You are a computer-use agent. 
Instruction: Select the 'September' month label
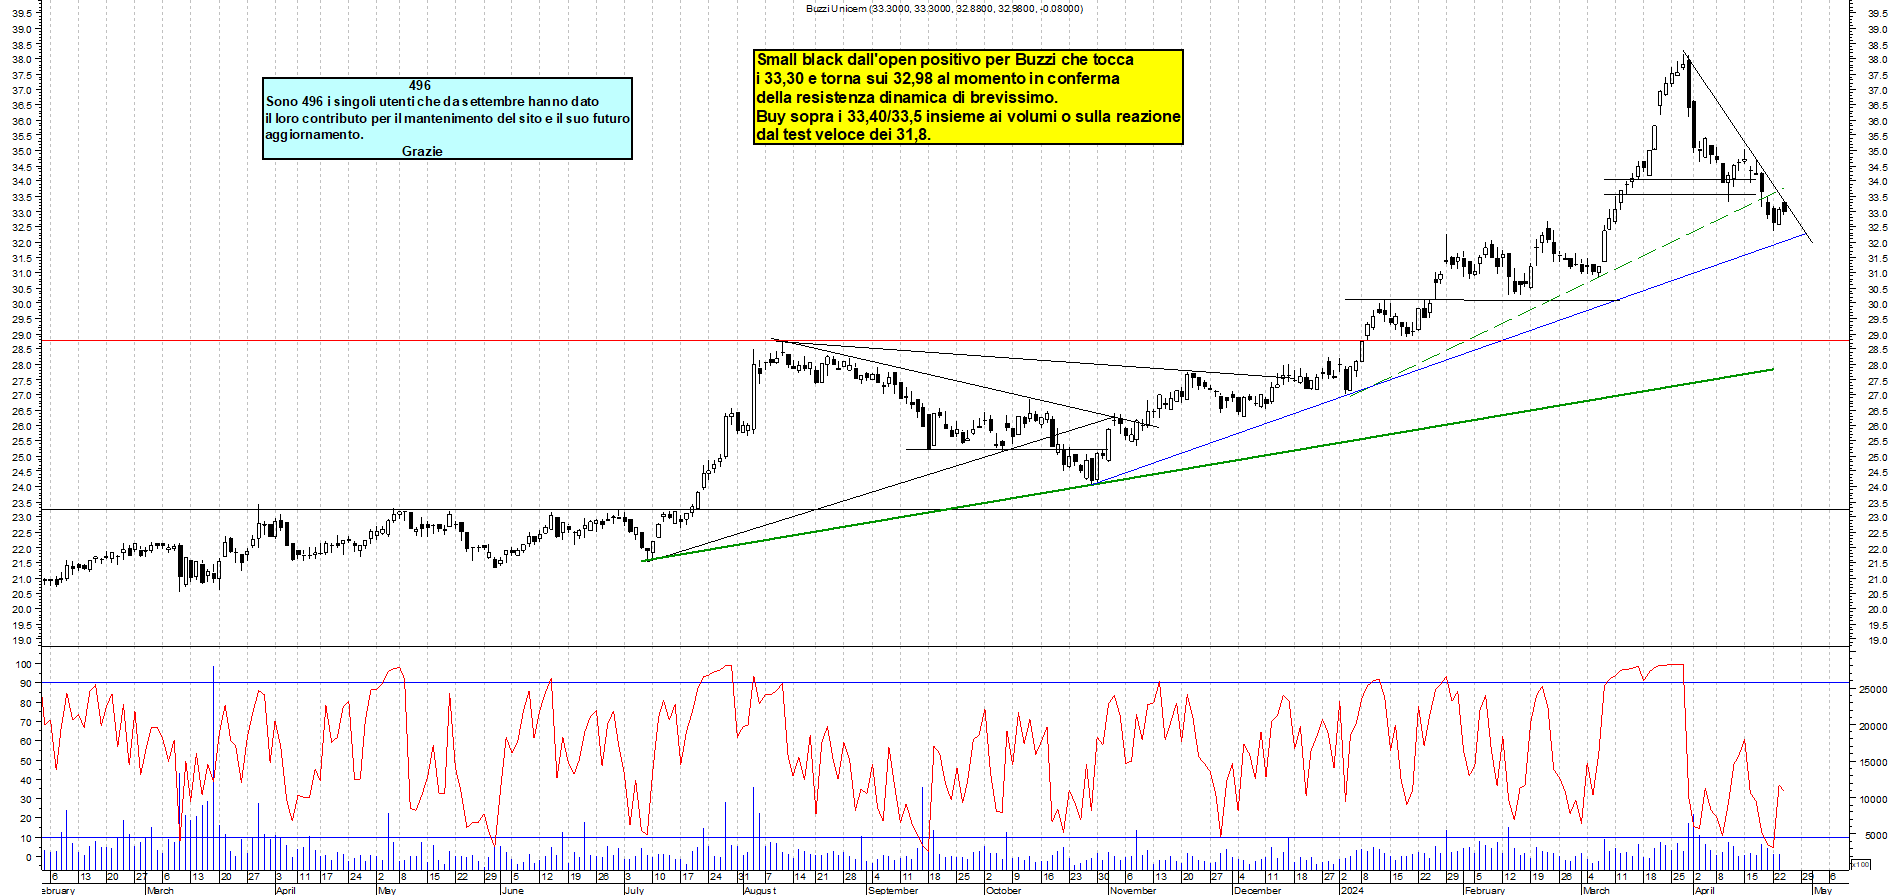[x=893, y=890]
